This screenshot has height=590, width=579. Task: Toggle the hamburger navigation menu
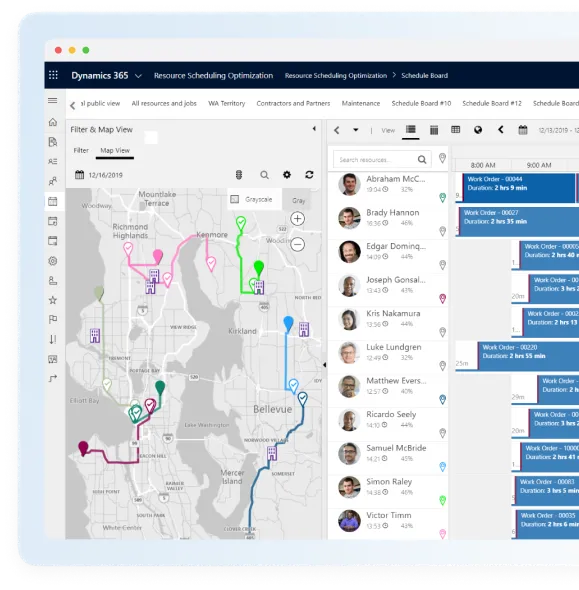pyautogui.click(x=53, y=100)
